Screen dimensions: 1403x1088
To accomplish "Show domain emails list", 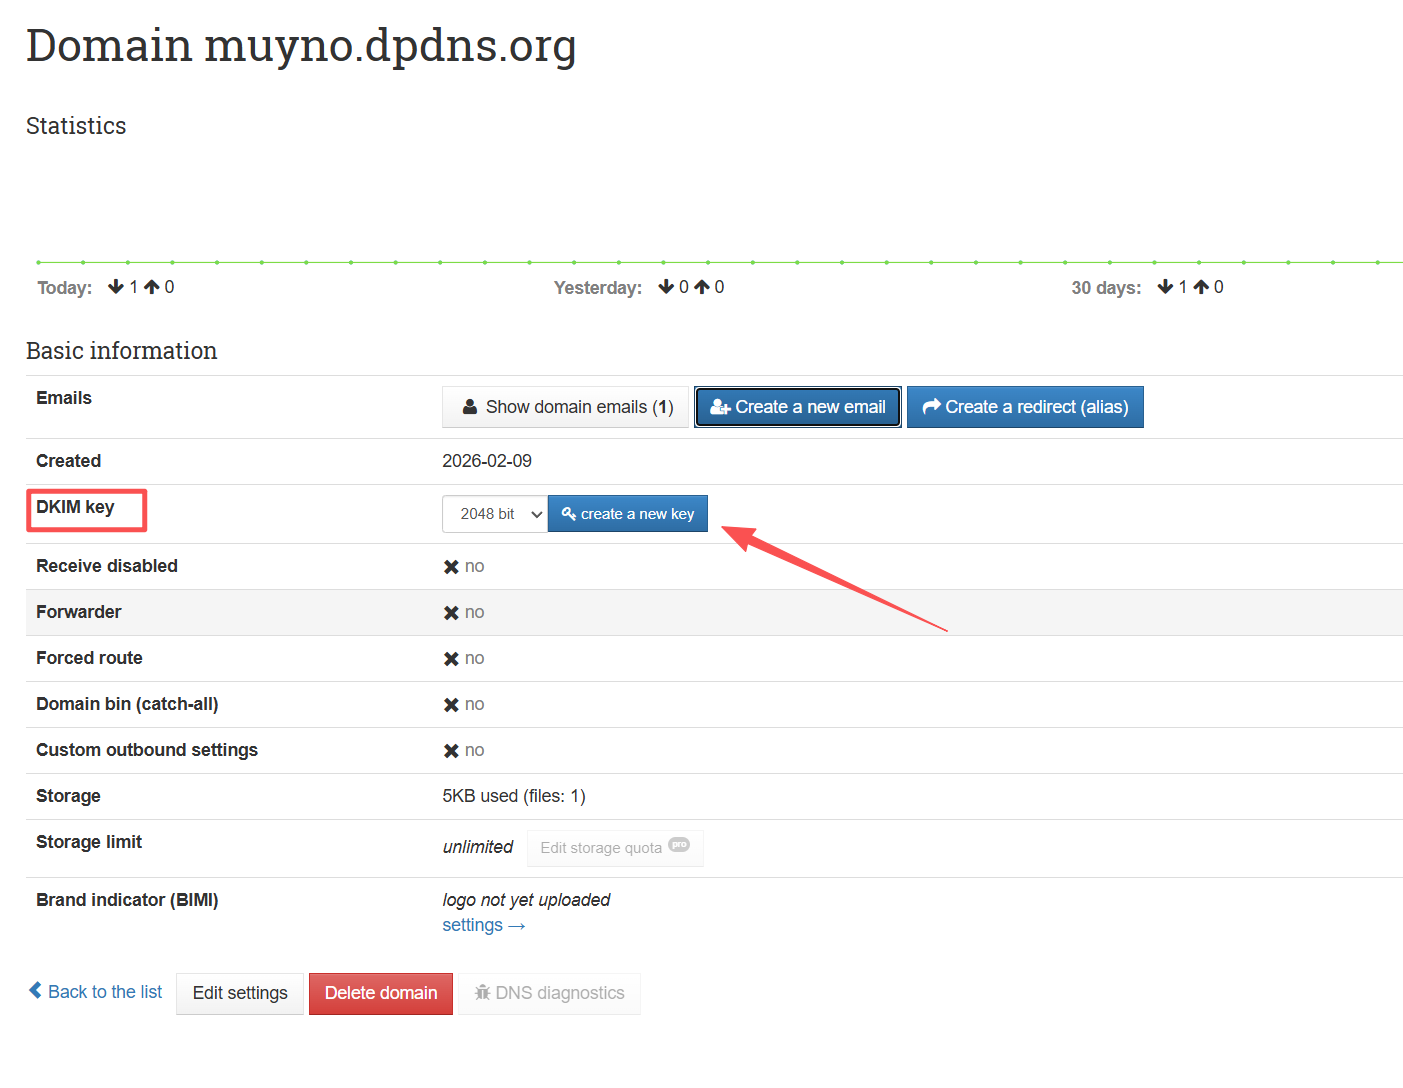I will pos(566,407).
